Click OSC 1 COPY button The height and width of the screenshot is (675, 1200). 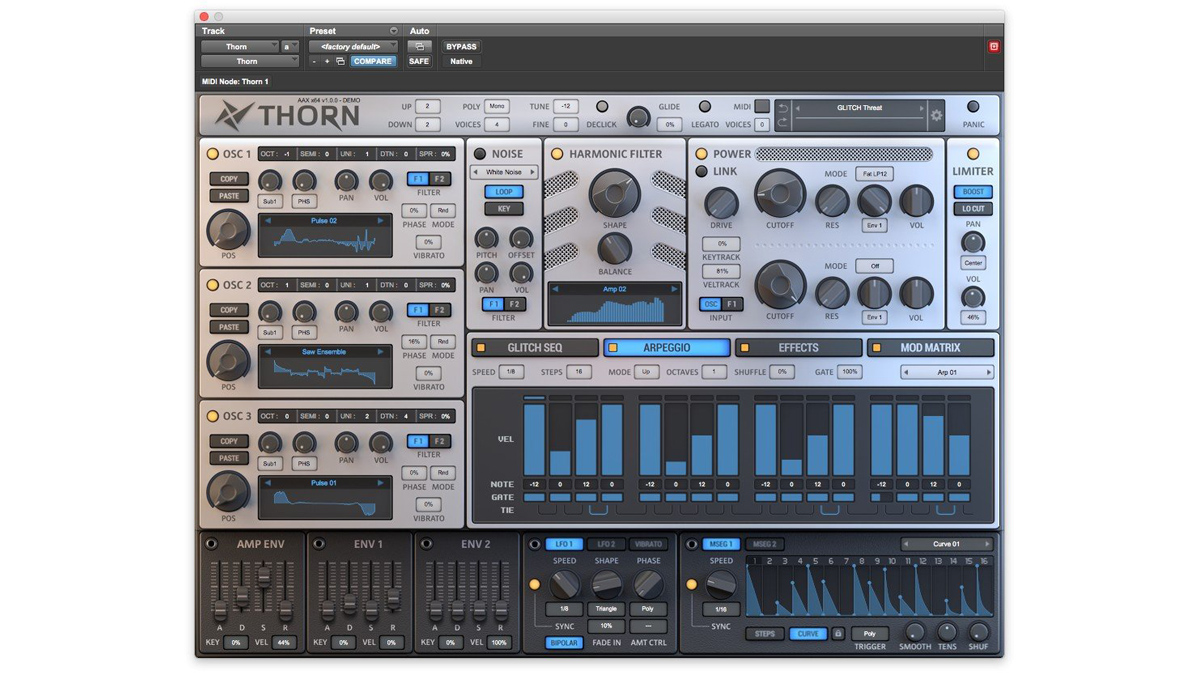tap(229, 179)
